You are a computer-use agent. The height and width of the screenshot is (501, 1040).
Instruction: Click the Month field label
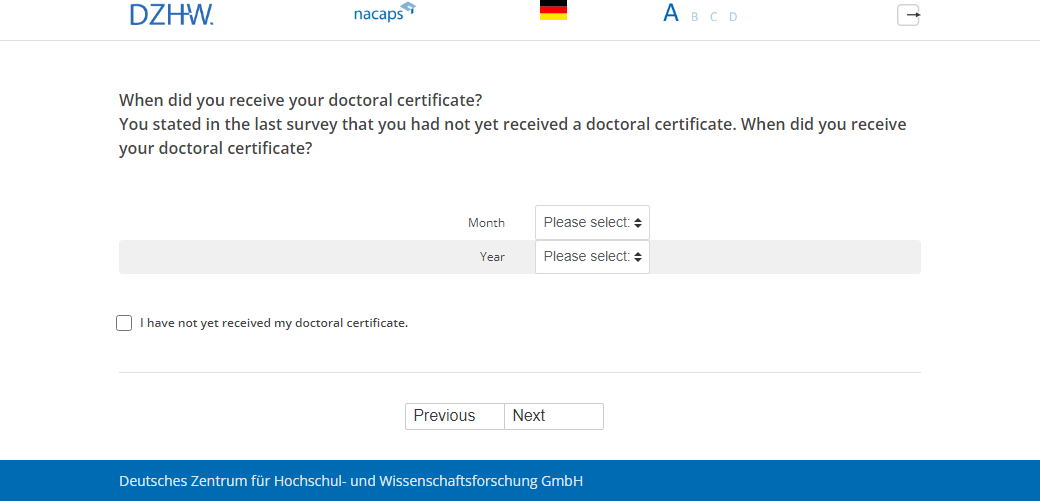point(486,223)
